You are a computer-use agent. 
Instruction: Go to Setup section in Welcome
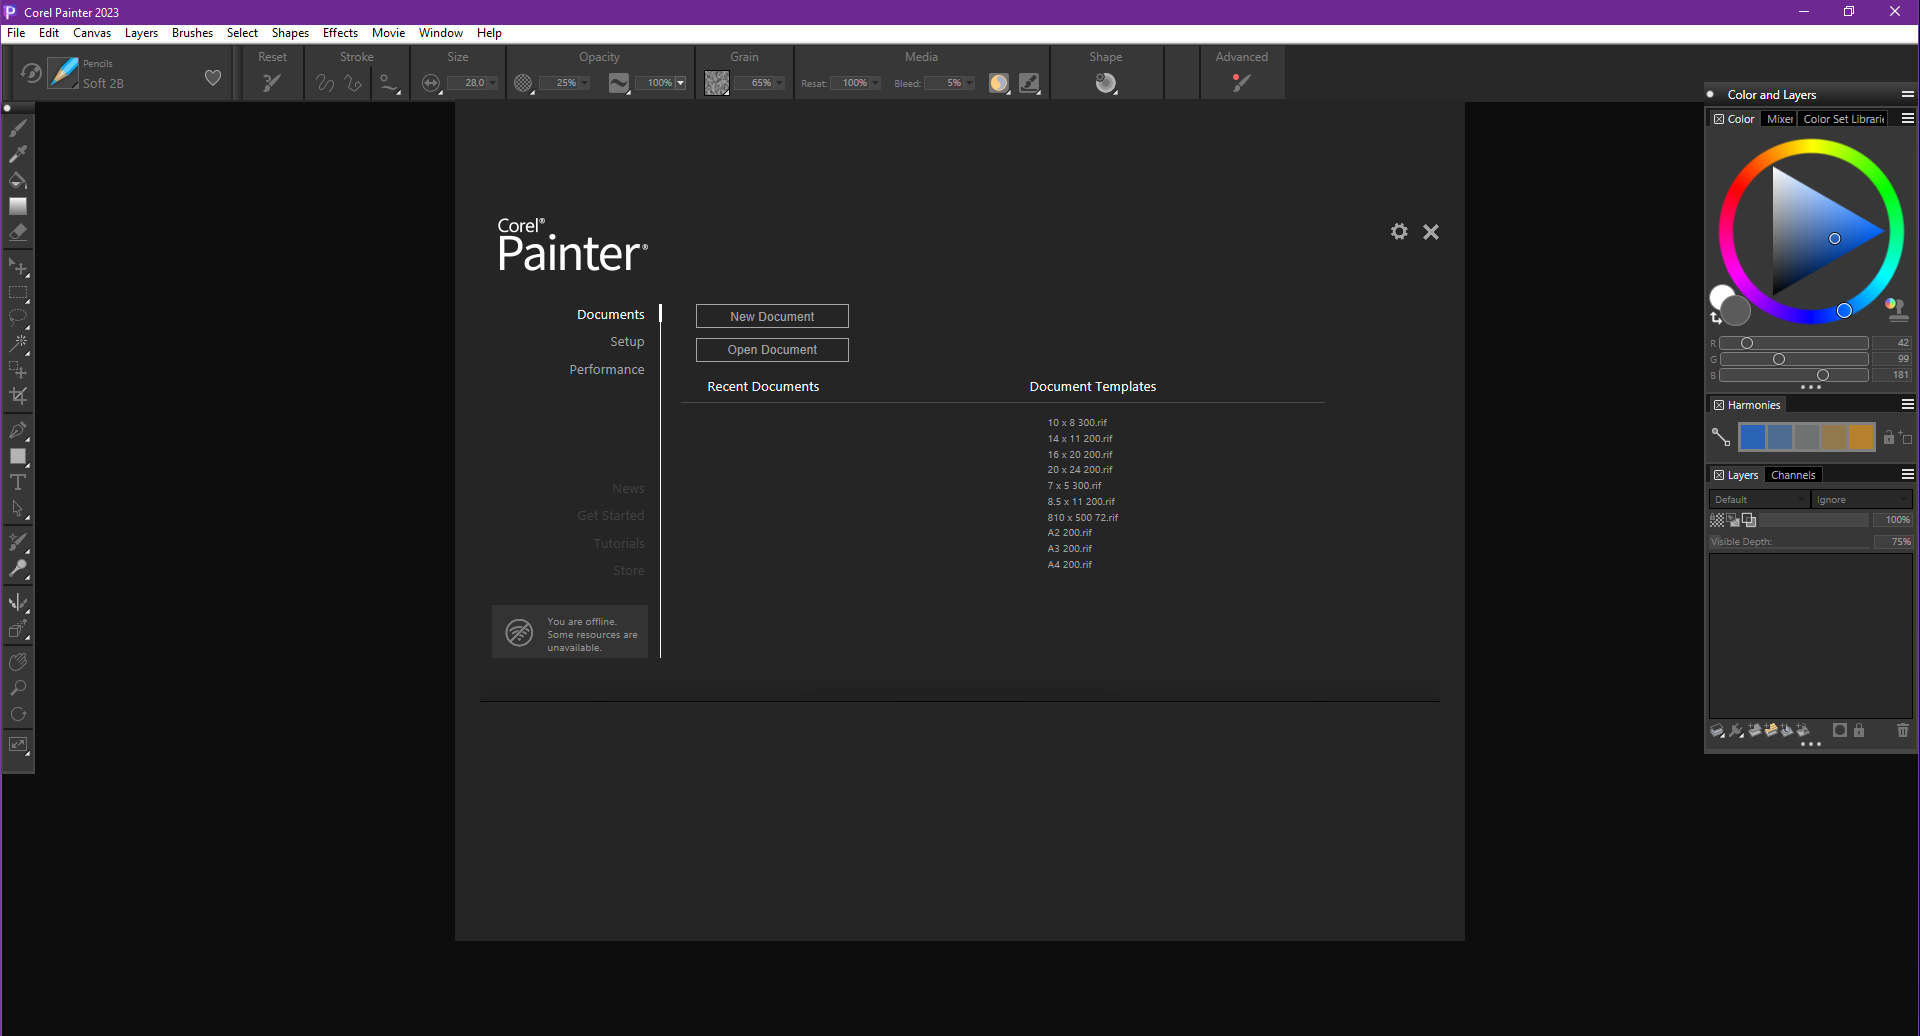(x=627, y=342)
